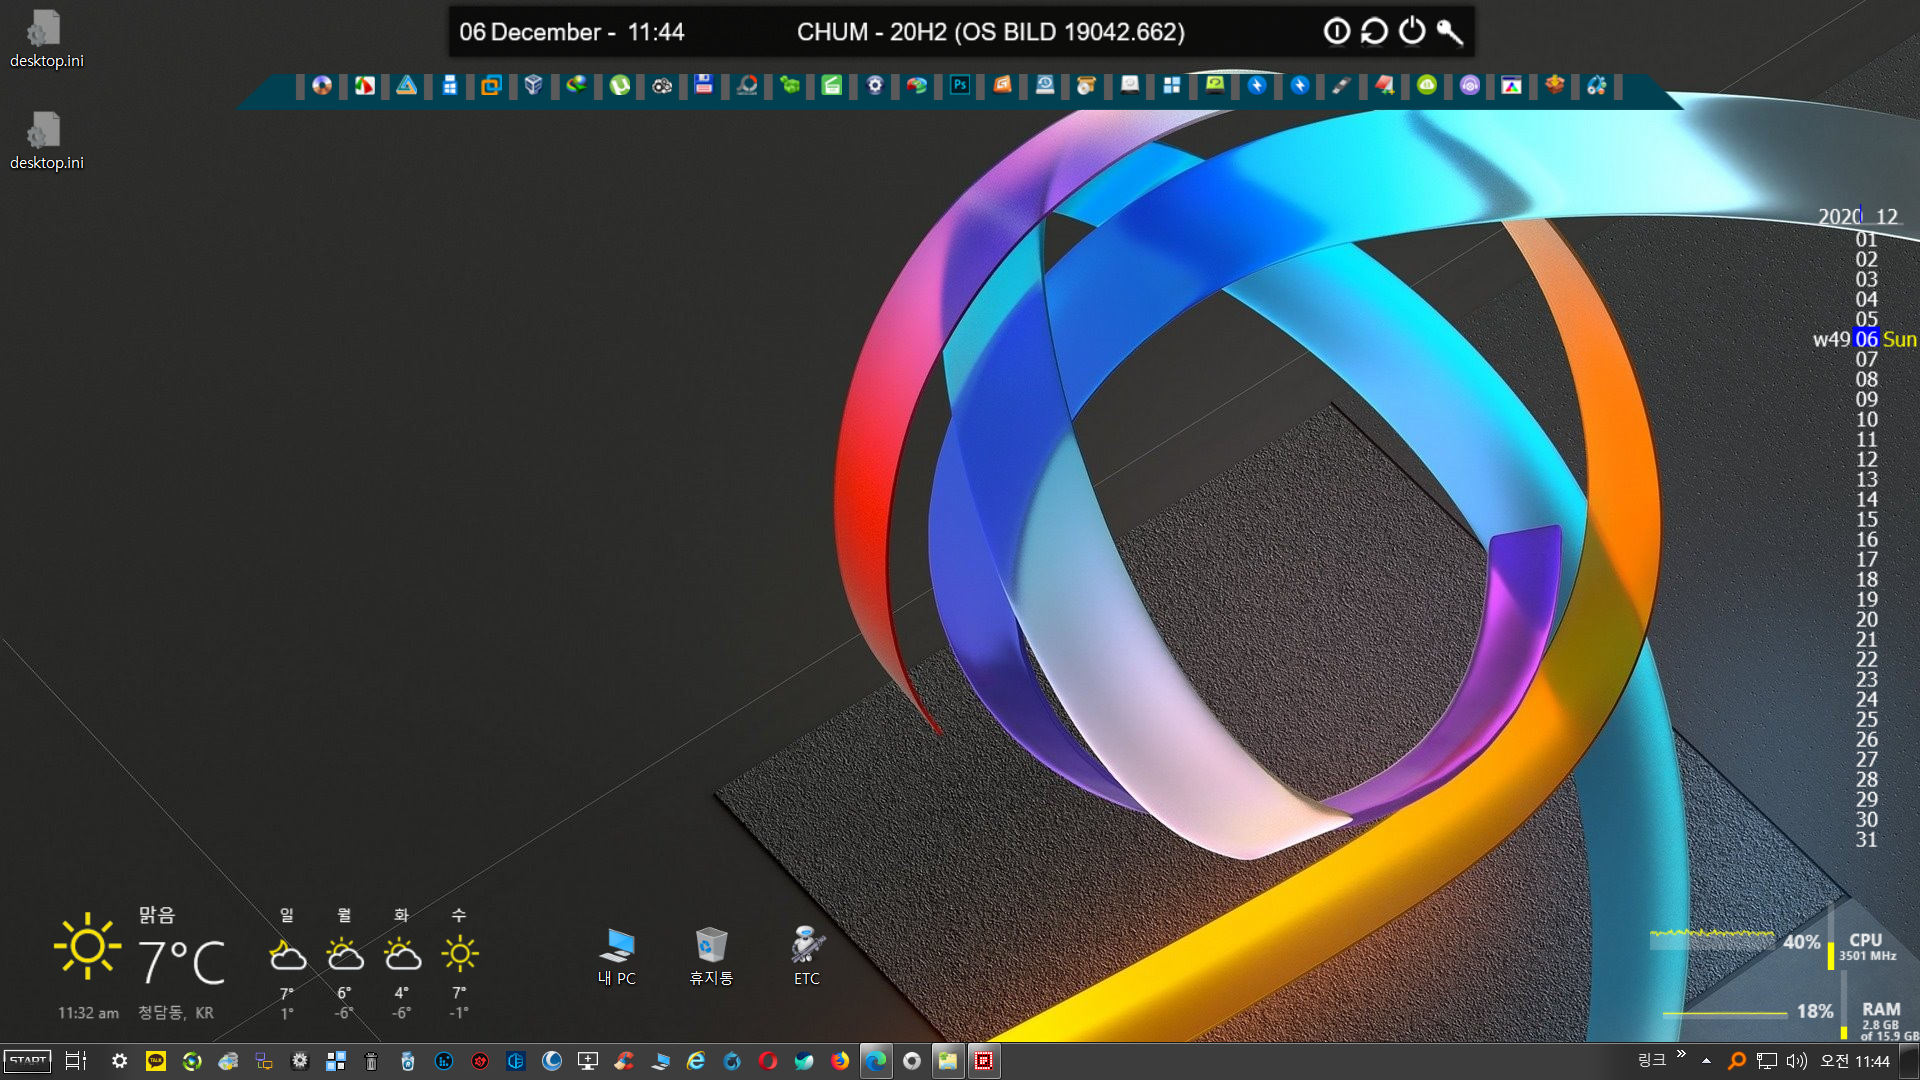
Task: Open the purple headphones icon in dock
Action: (x=1469, y=85)
